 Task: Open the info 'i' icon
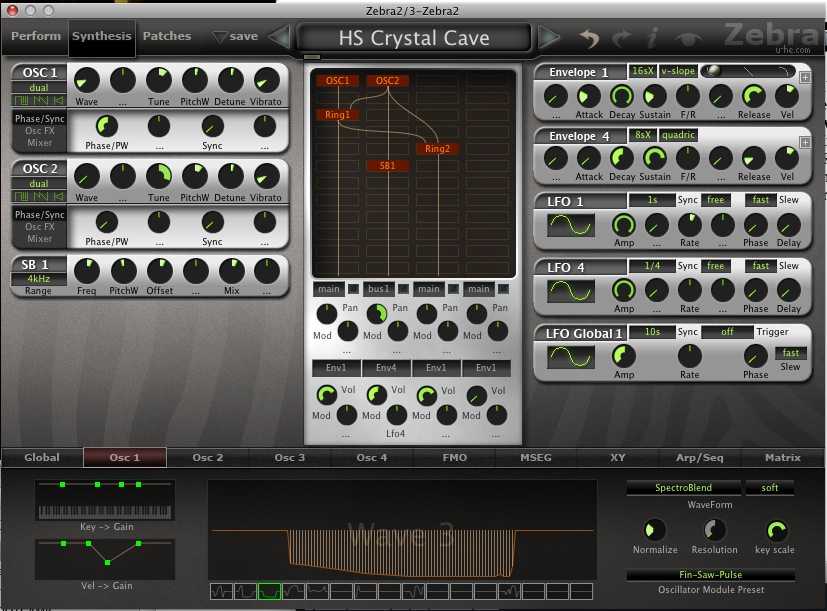tap(652, 38)
